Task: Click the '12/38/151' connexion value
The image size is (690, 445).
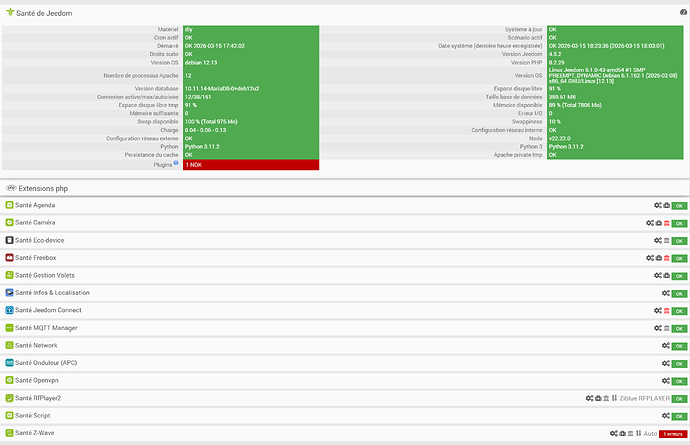Action: pos(198,97)
